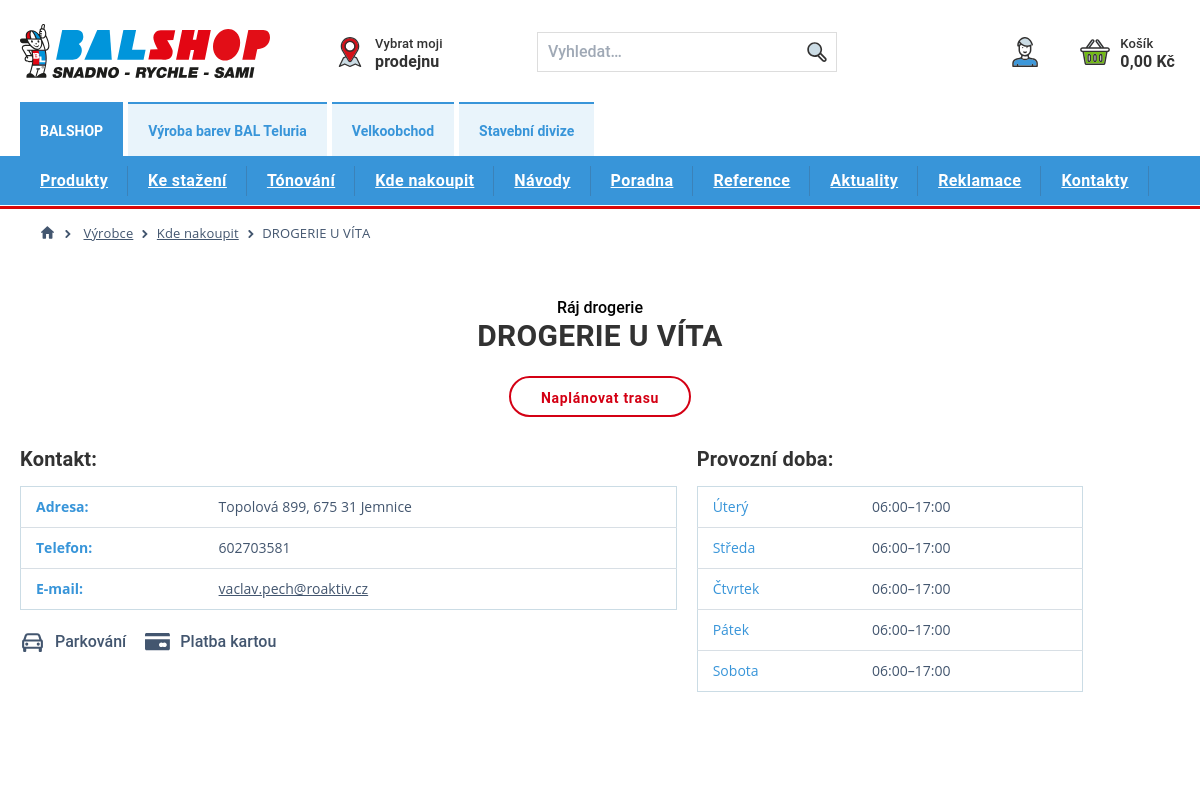Open the user account icon
This screenshot has height=800, width=1200.
point(1024,52)
